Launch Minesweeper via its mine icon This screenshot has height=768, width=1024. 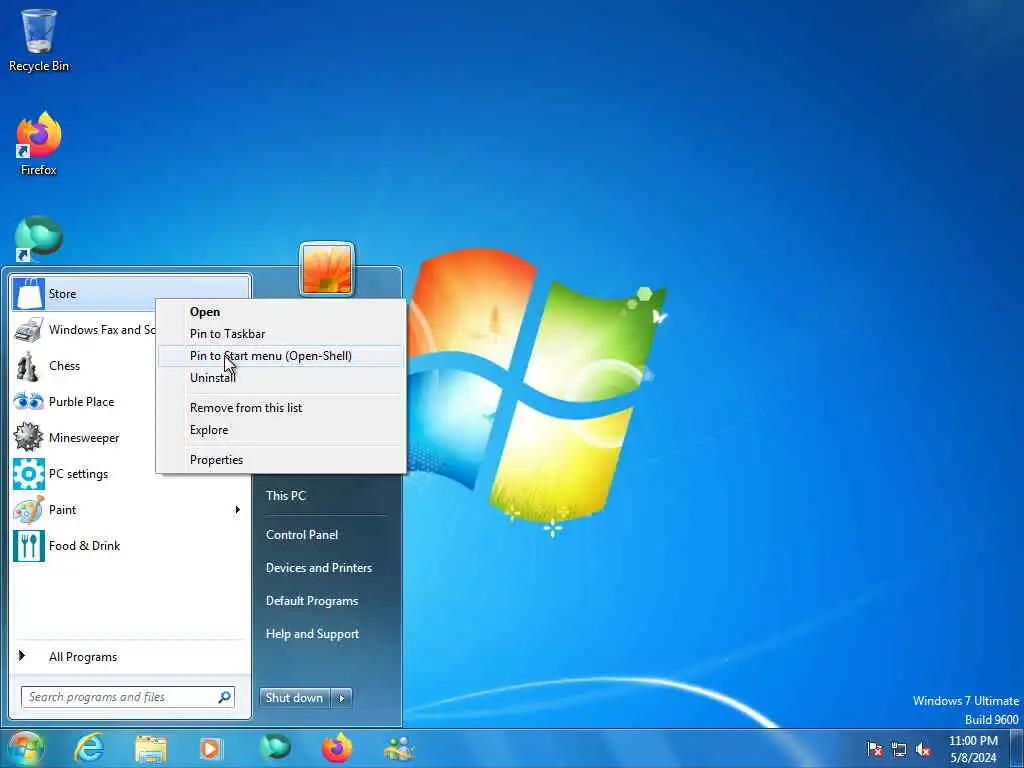tap(29, 438)
